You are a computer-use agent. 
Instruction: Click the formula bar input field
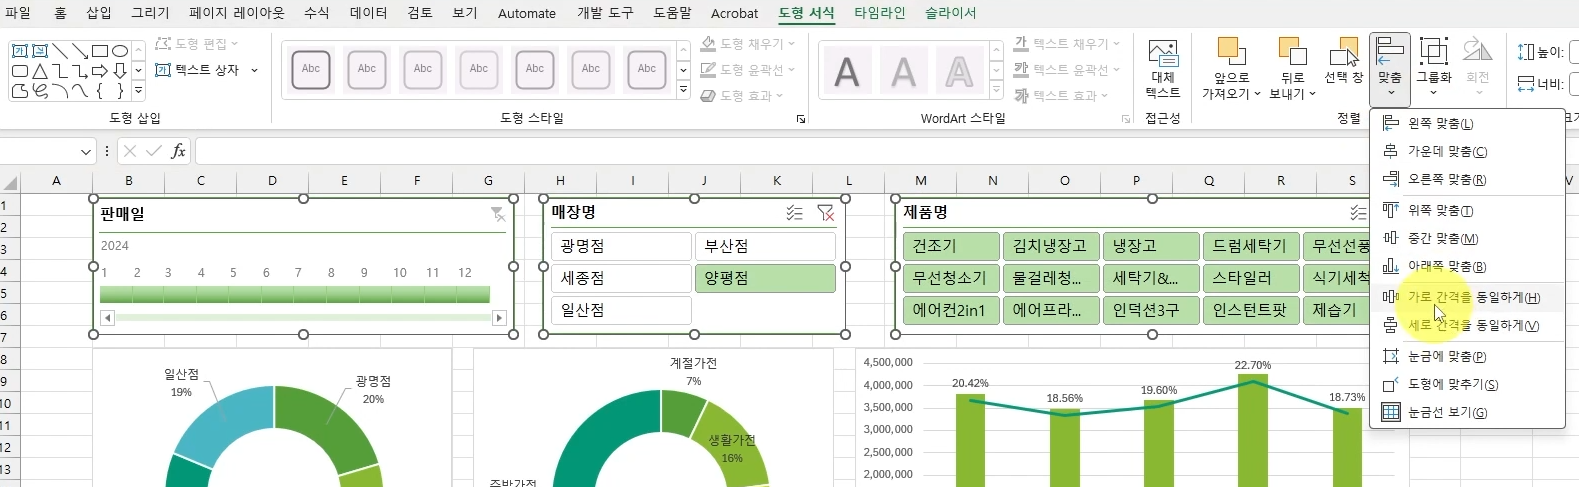[x=885, y=151]
